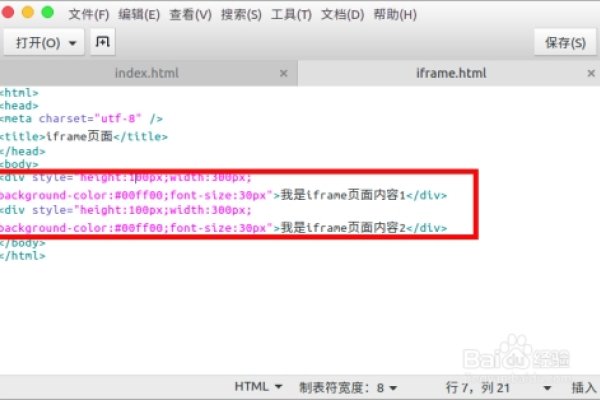This screenshot has height=400, width=600.
Task: Open the HTML language dropdown
Action: pos(258,387)
